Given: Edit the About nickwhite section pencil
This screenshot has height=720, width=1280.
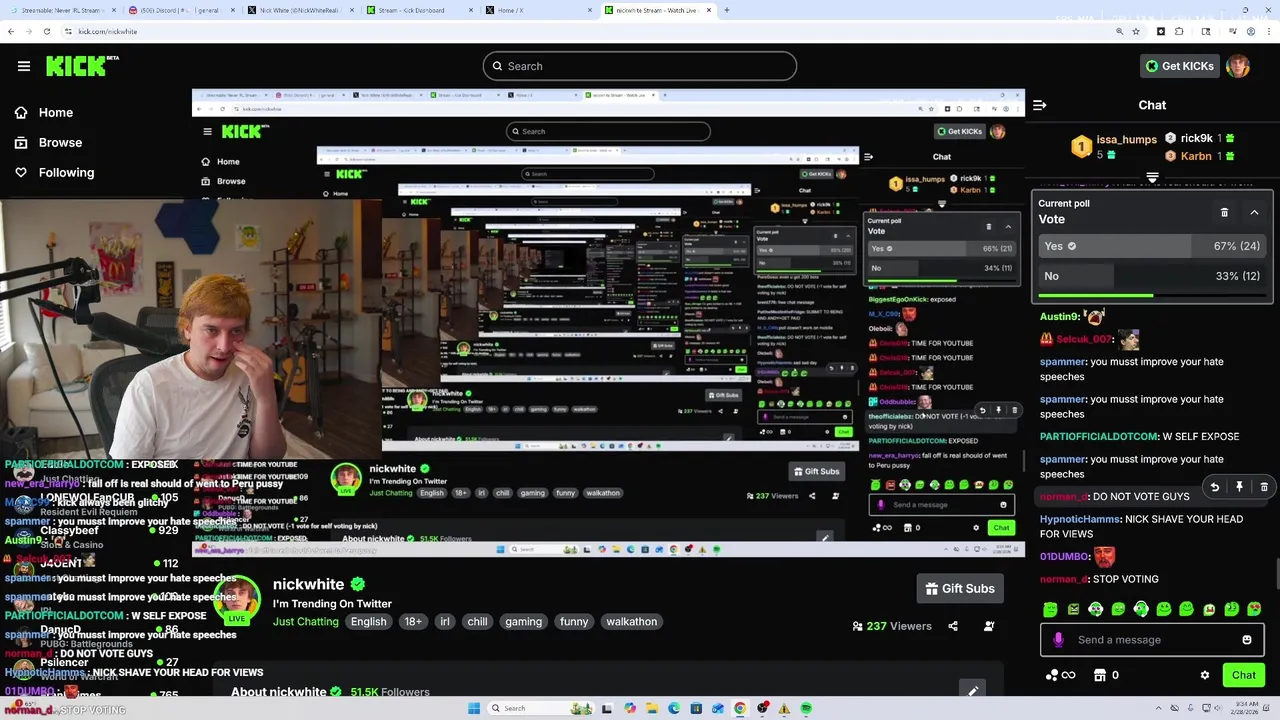Looking at the screenshot, I should pyautogui.click(x=971, y=691).
